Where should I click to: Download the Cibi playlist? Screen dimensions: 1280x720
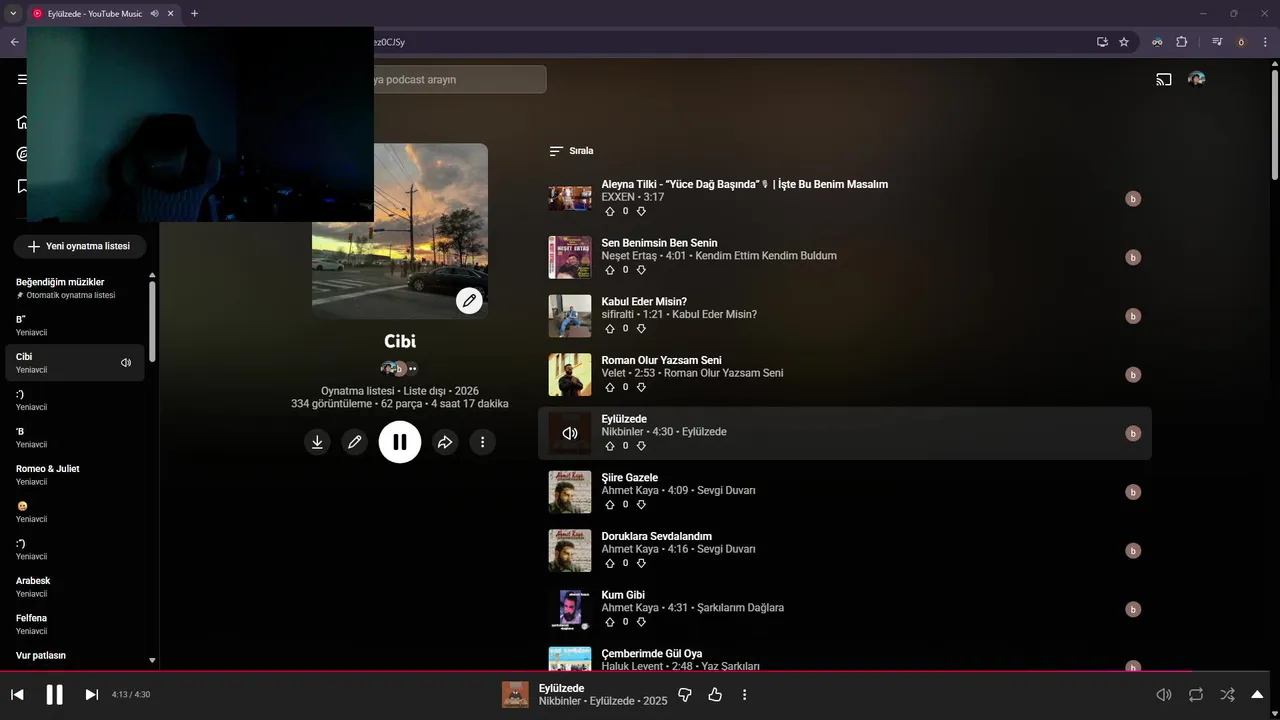pos(317,442)
